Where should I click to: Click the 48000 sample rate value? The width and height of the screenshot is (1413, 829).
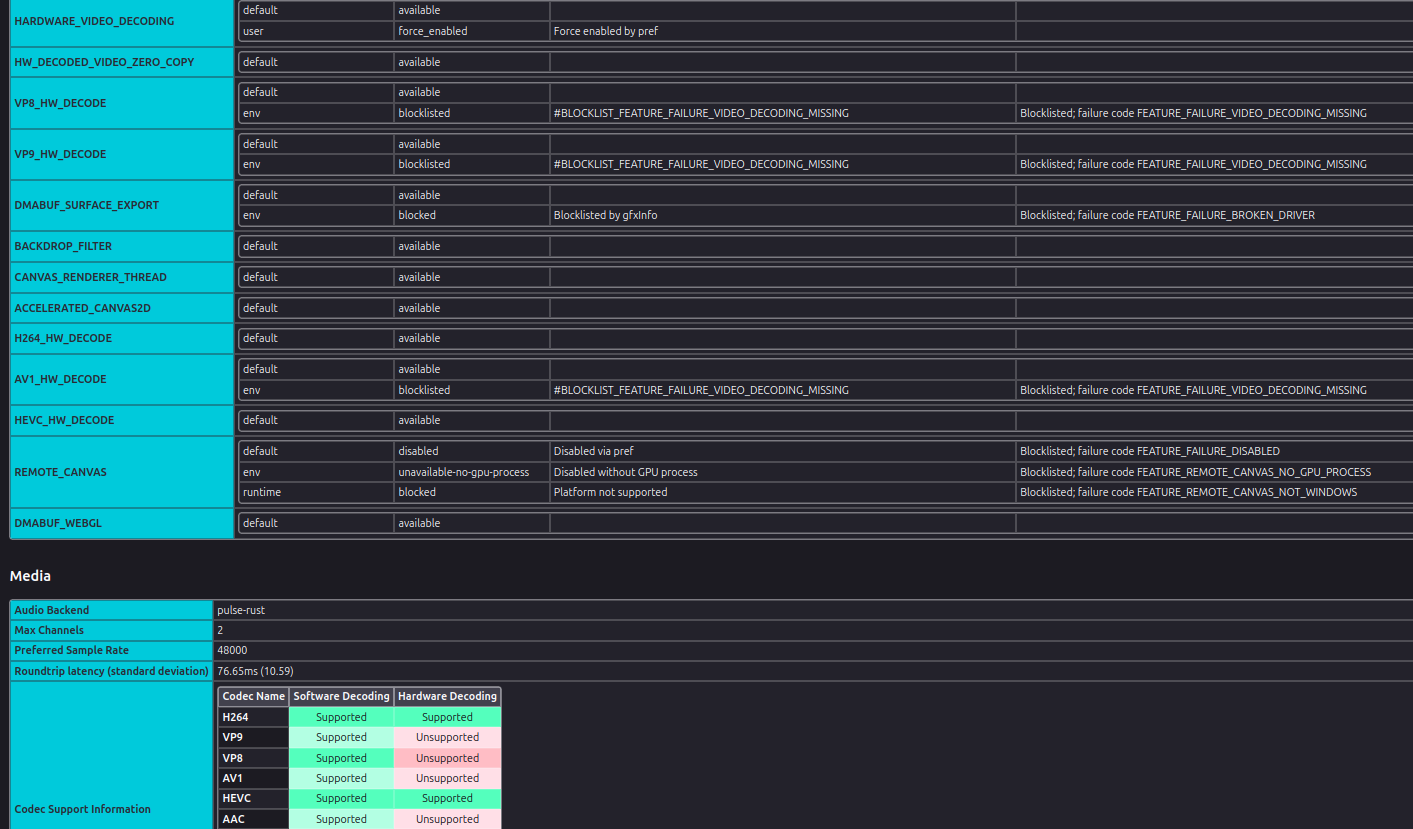click(x=232, y=650)
